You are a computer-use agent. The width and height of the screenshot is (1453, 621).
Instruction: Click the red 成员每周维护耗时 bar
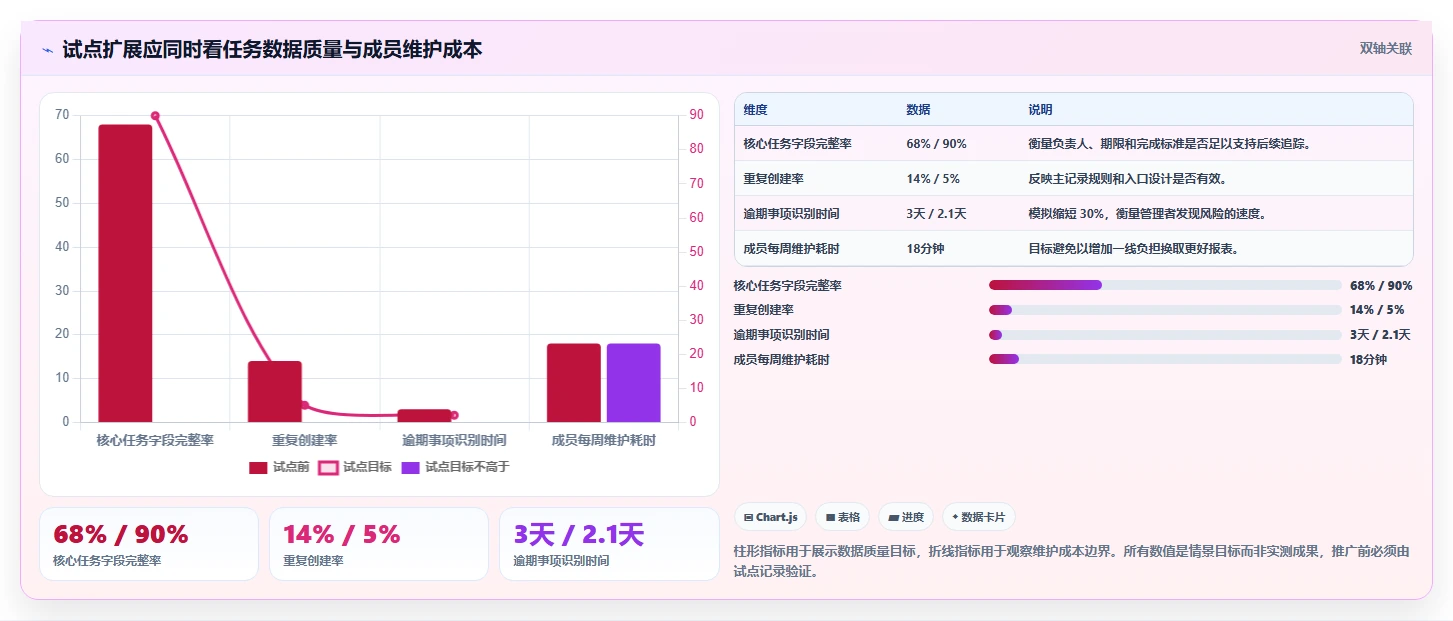point(574,382)
